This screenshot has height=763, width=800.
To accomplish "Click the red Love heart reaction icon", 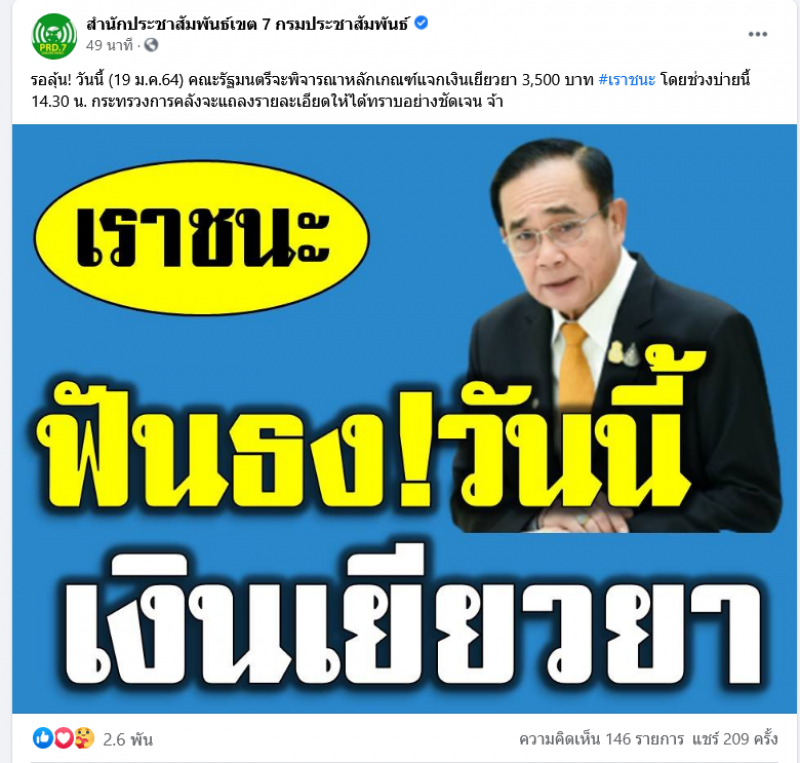I will [63, 738].
